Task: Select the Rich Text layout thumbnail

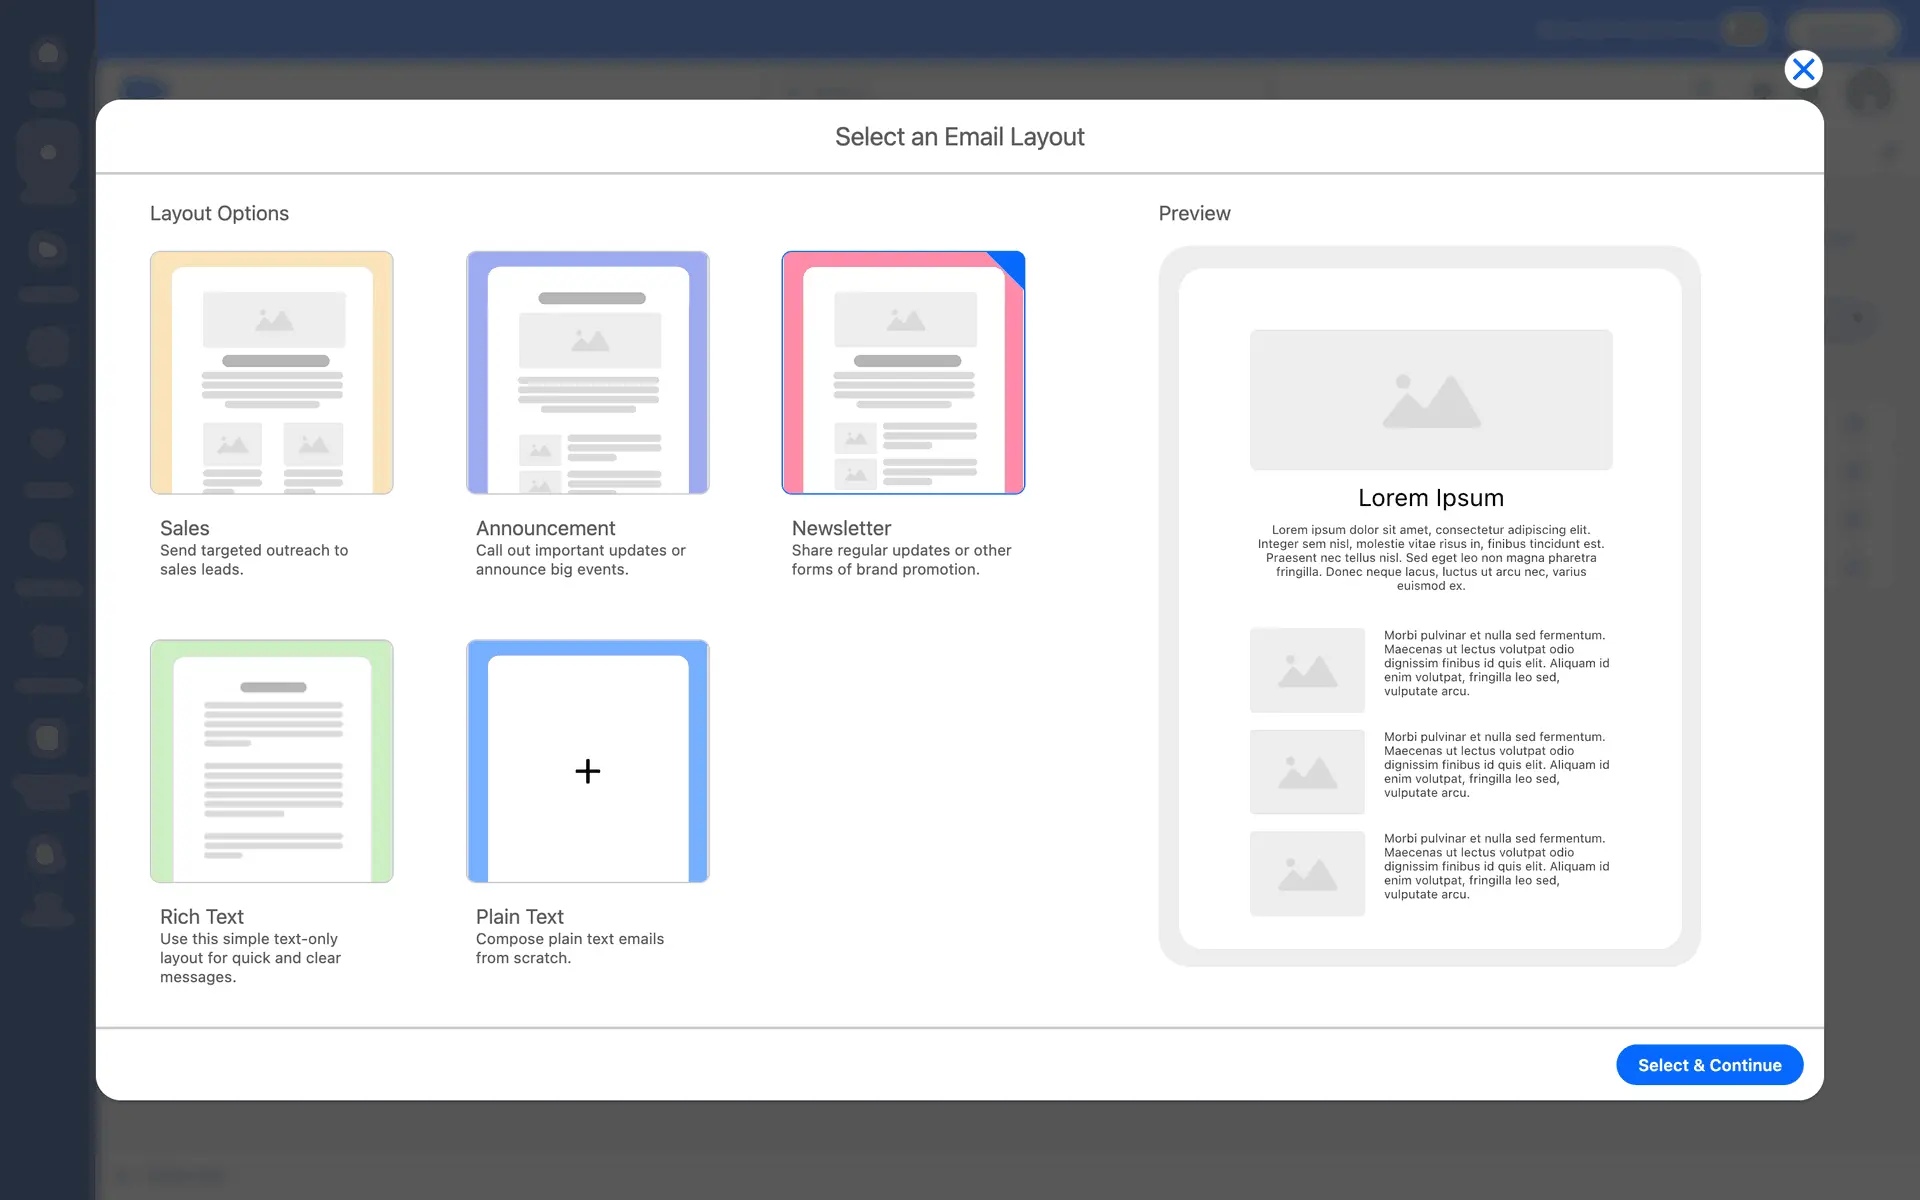Action: [271, 761]
